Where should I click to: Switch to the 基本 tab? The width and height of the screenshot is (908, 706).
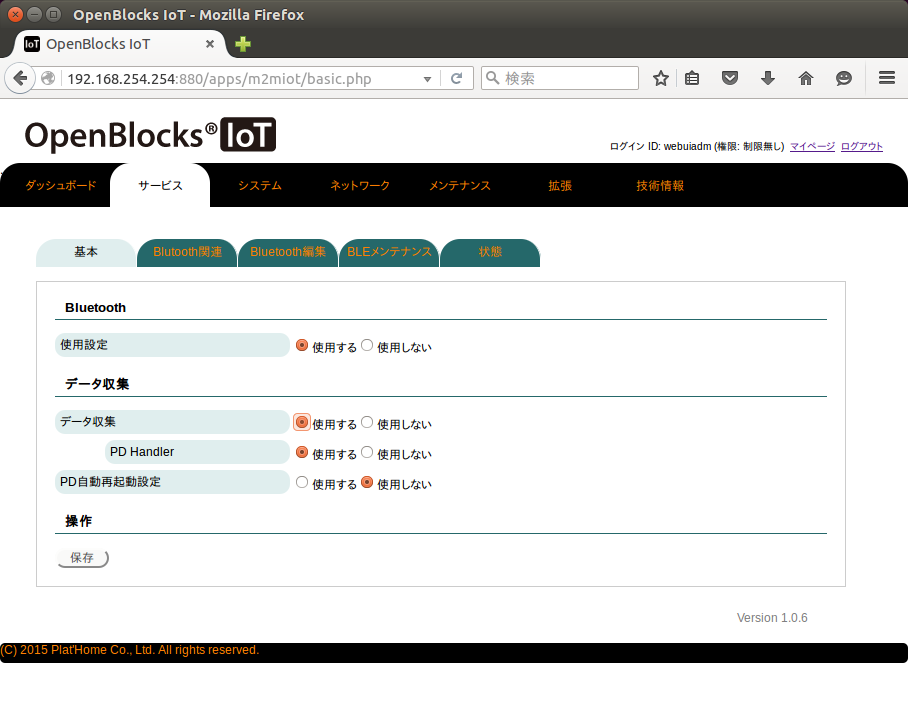click(86, 253)
